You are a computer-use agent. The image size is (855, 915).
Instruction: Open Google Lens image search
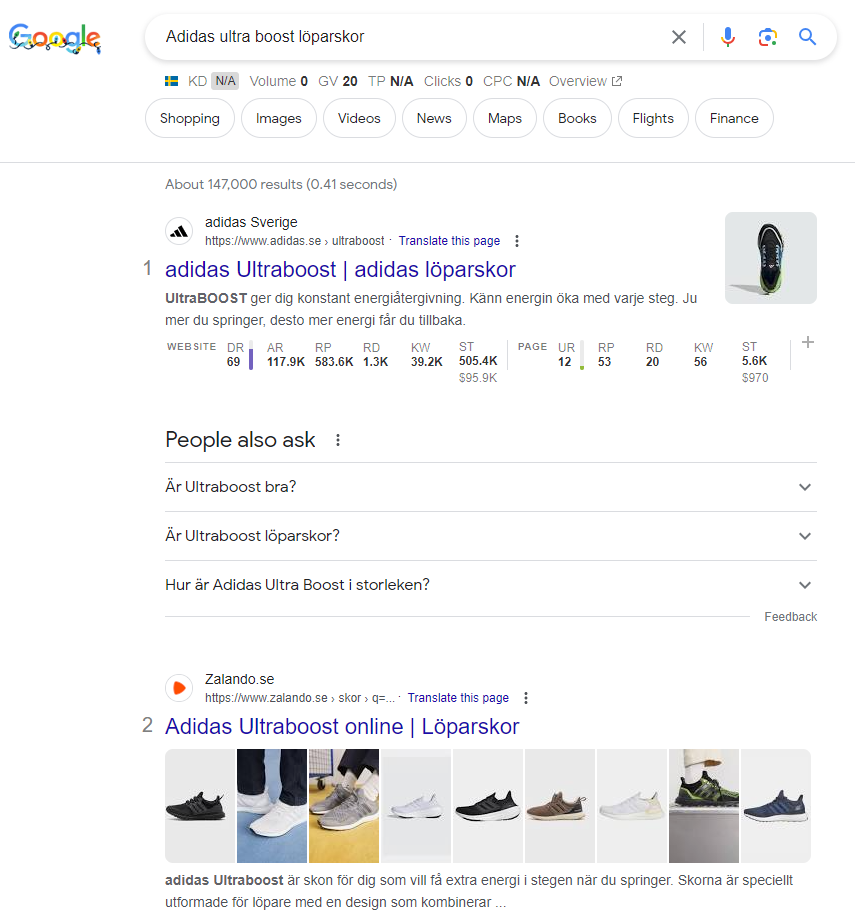click(767, 37)
